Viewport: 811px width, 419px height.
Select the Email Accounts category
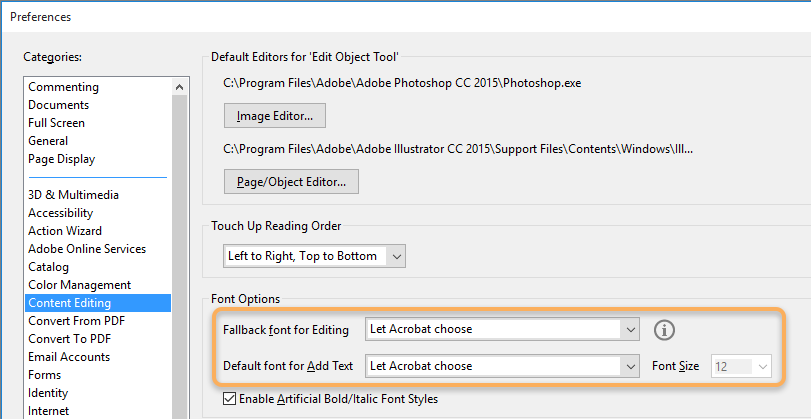[x=69, y=357]
